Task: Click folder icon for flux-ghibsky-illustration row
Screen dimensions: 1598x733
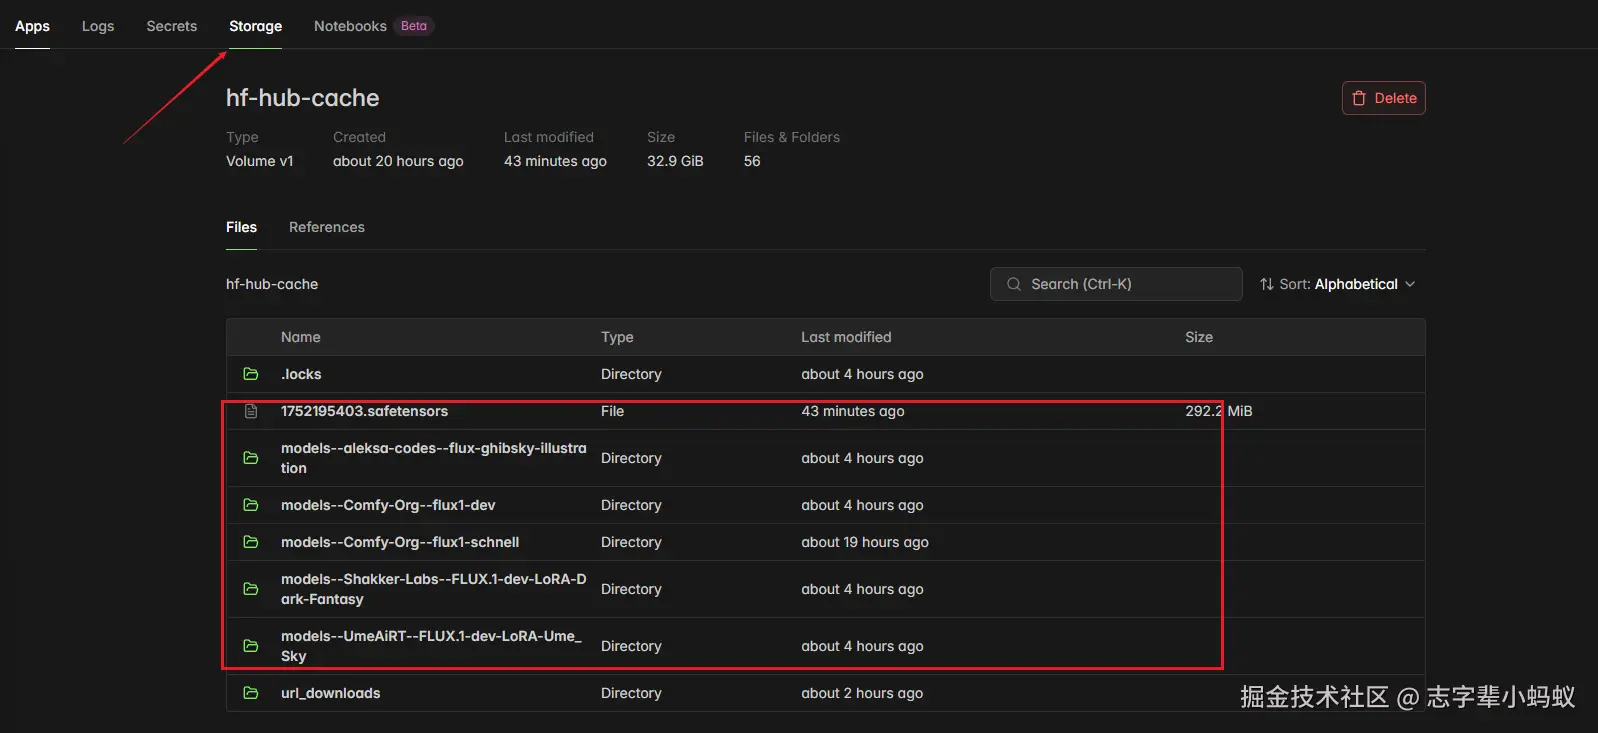Action: coord(251,458)
